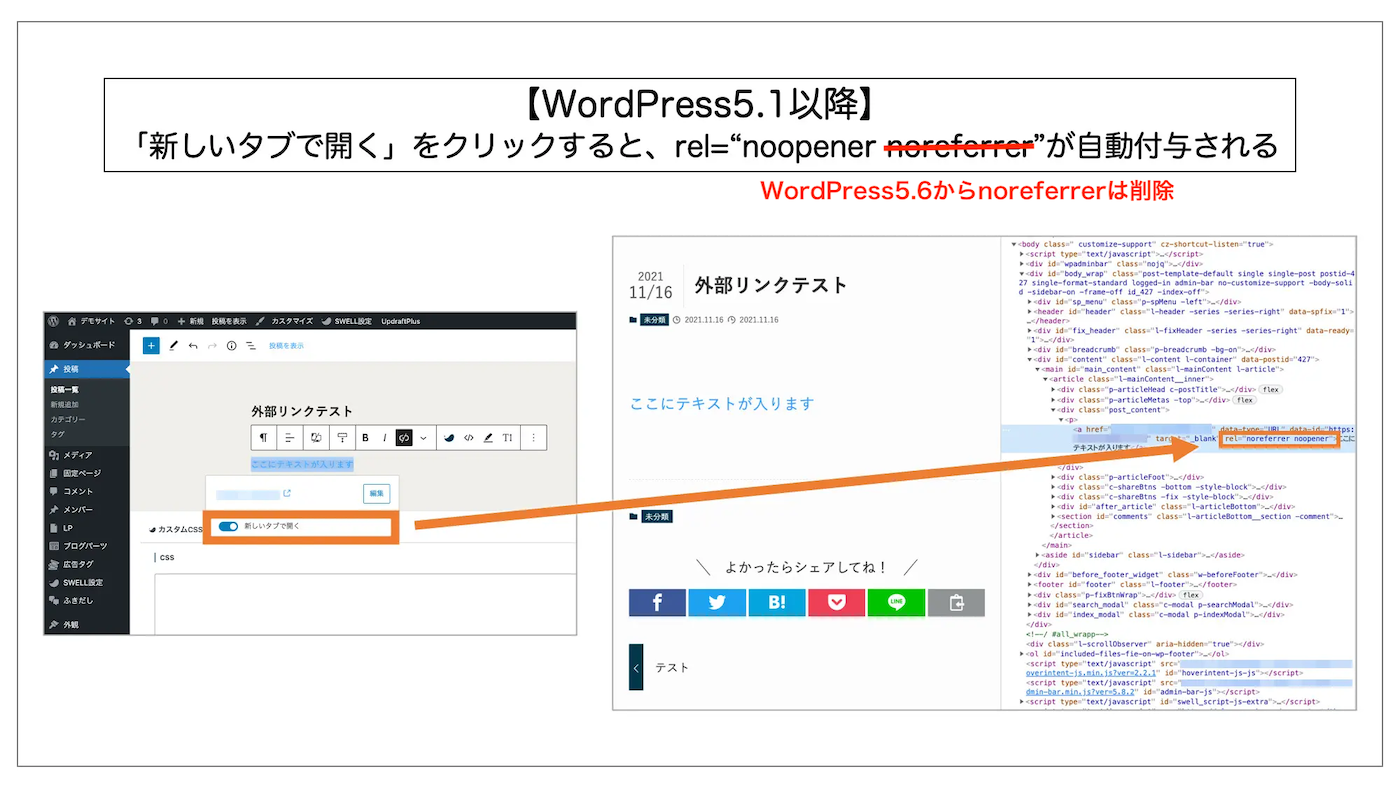Open 投稿一覧 submenu item
Viewport: 1400px width, 788px height.
pyautogui.click(x=64, y=389)
